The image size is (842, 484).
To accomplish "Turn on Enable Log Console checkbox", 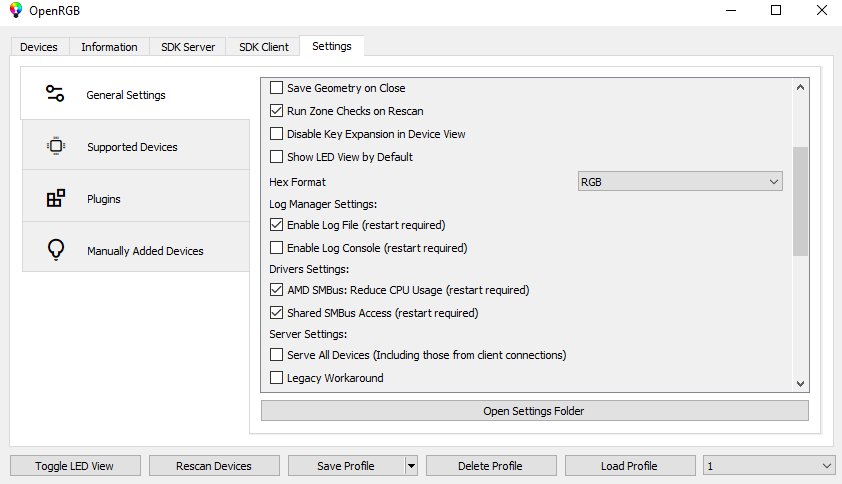I will coord(277,248).
